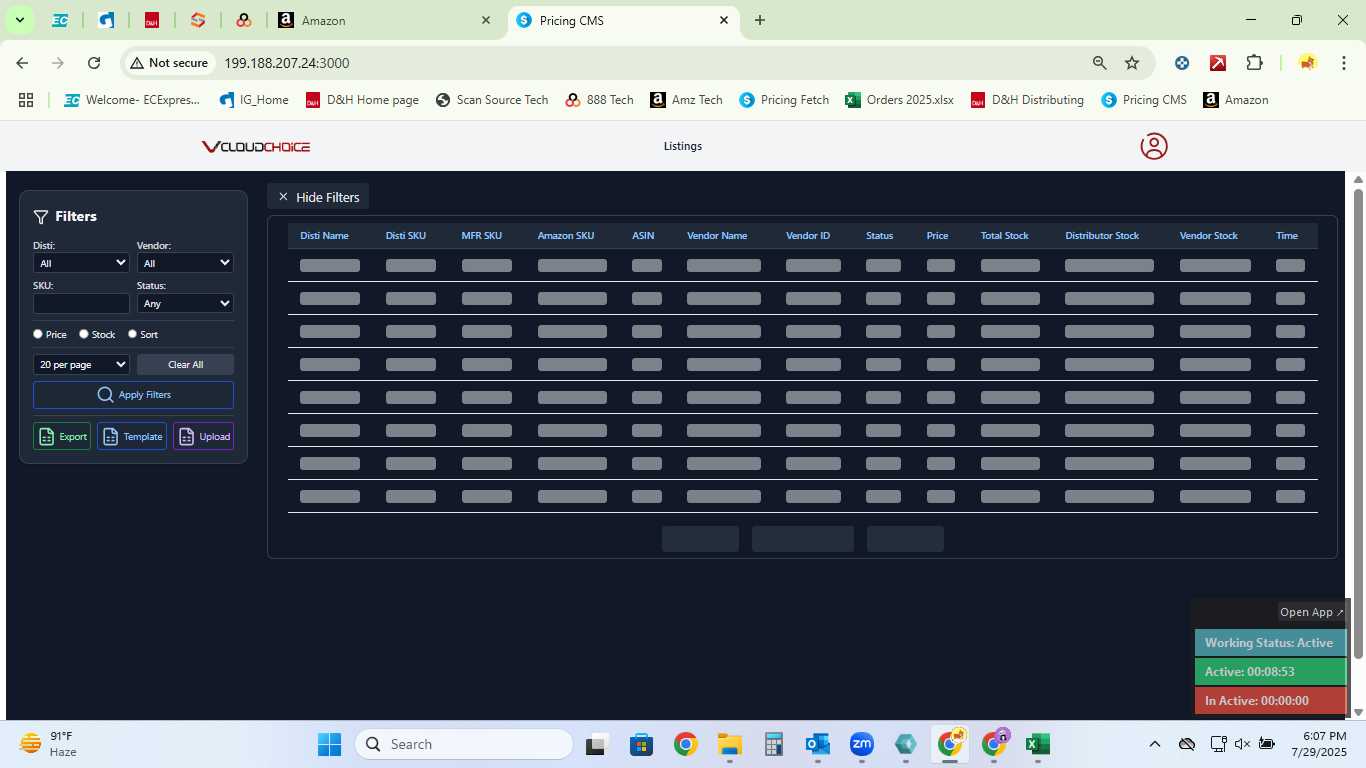Click the X icon in Hide Filters
Screen dimensions: 1366x768
[283, 197]
